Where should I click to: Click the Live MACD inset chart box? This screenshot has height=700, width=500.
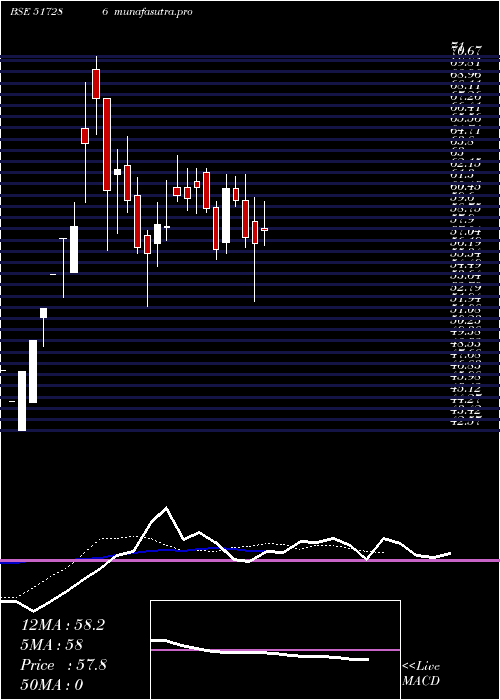(x=275, y=650)
